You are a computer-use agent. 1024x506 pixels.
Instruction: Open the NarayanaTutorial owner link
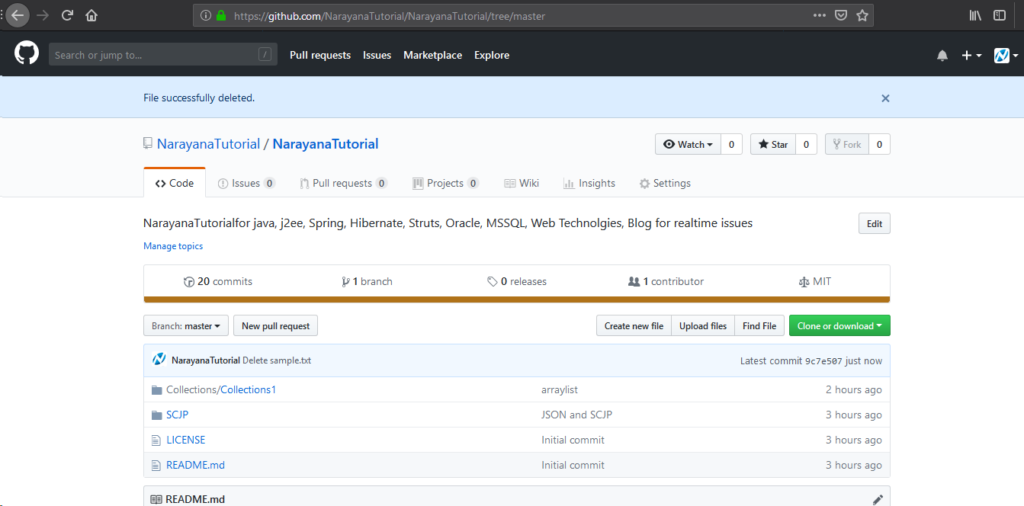point(208,144)
